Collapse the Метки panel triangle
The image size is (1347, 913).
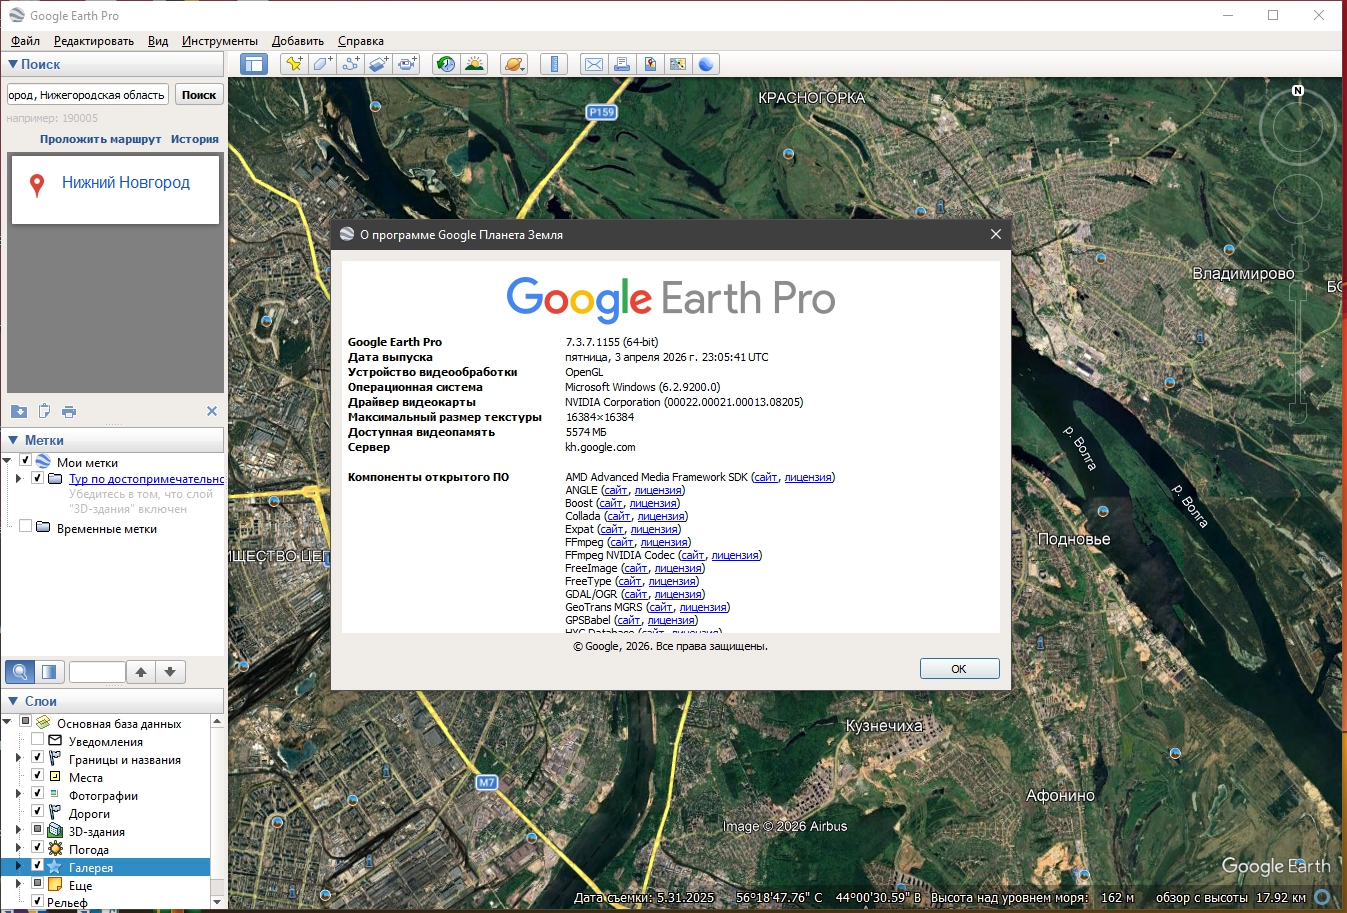point(13,440)
